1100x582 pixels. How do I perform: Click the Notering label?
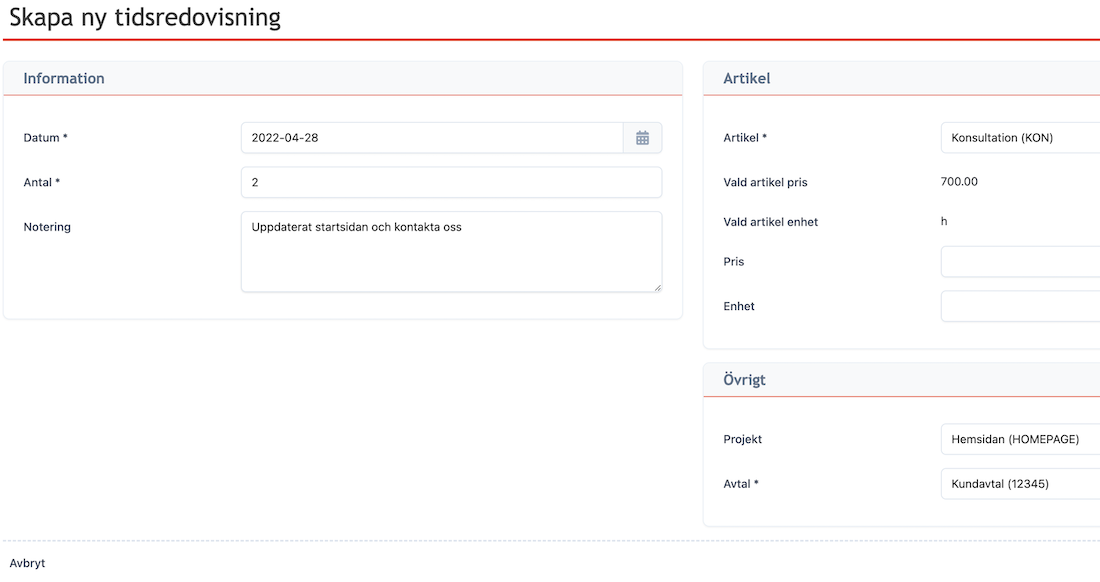pyautogui.click(x=47, y=227)
